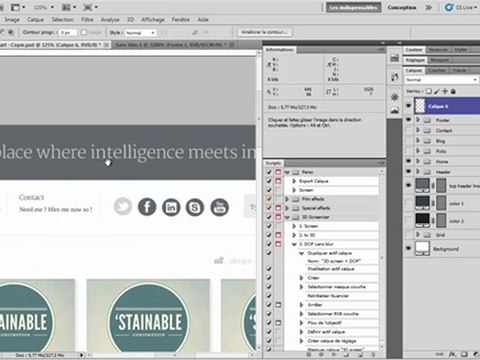Toggle the Lissage checkbox

click(x=84, y=32)
